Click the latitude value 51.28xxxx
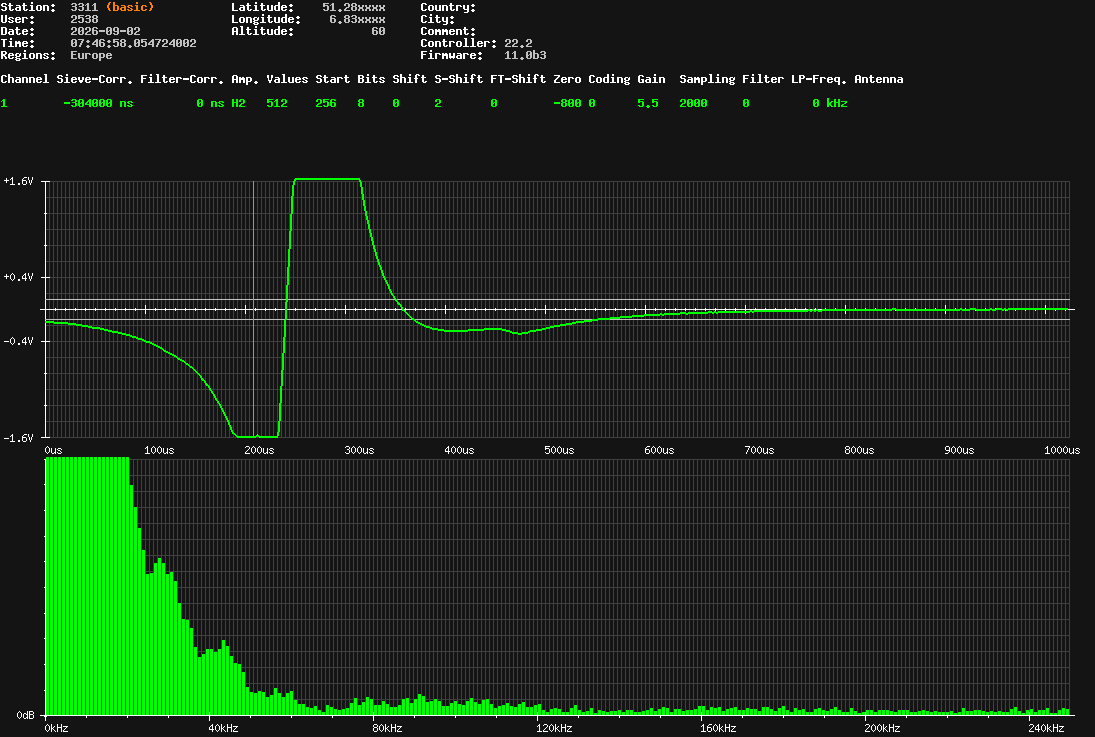This screenshot has width=1095, height=737. (x=353, y=7)
